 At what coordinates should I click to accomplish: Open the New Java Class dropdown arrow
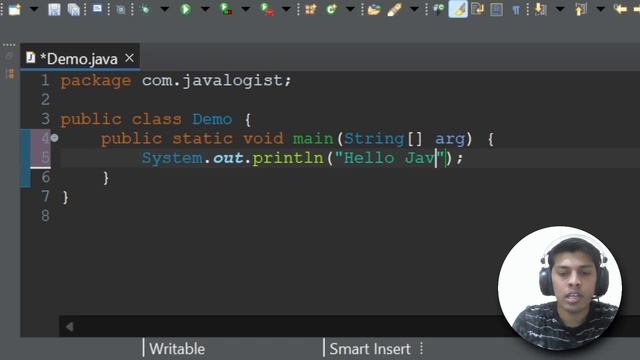point(350,9)
